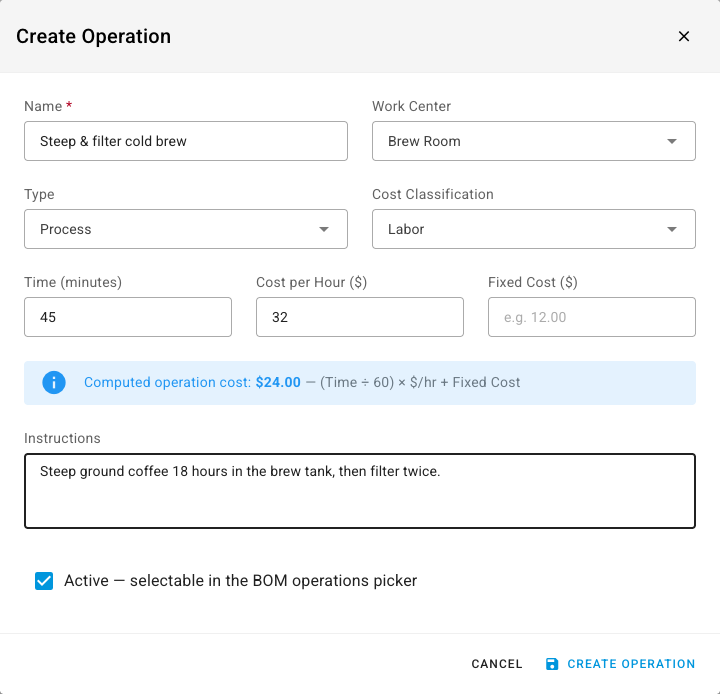
Task: Click the 'Instructions' label
Action: pos(62,438)
